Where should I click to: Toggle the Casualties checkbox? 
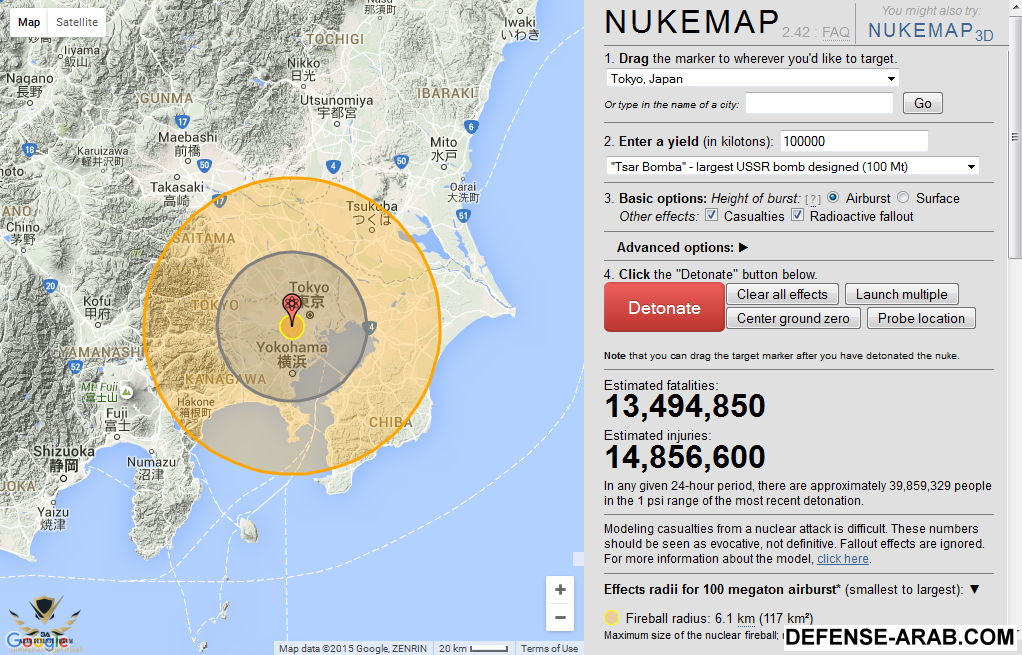pos(712,215)
